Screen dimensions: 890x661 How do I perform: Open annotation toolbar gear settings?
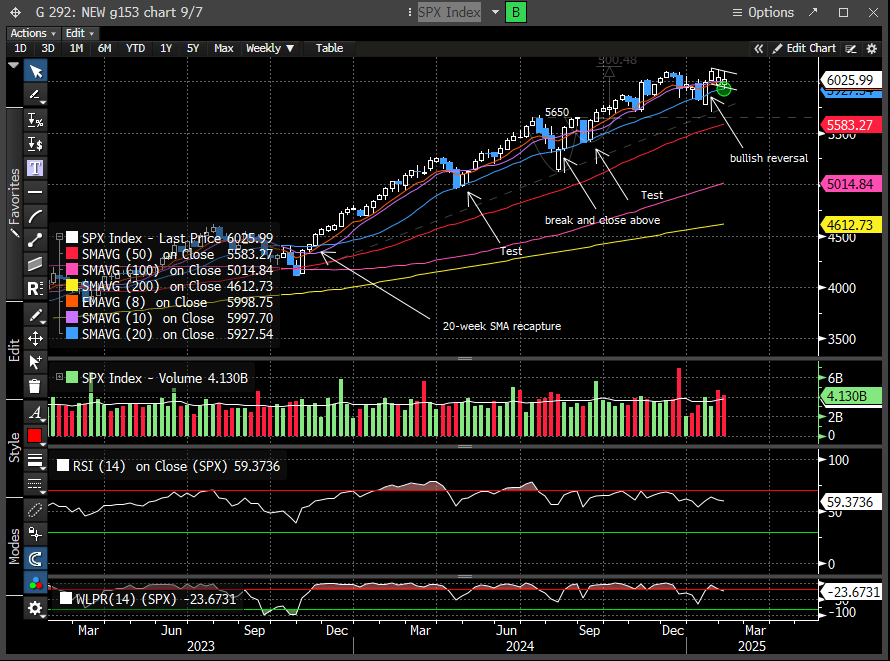(x=35, y=608)
